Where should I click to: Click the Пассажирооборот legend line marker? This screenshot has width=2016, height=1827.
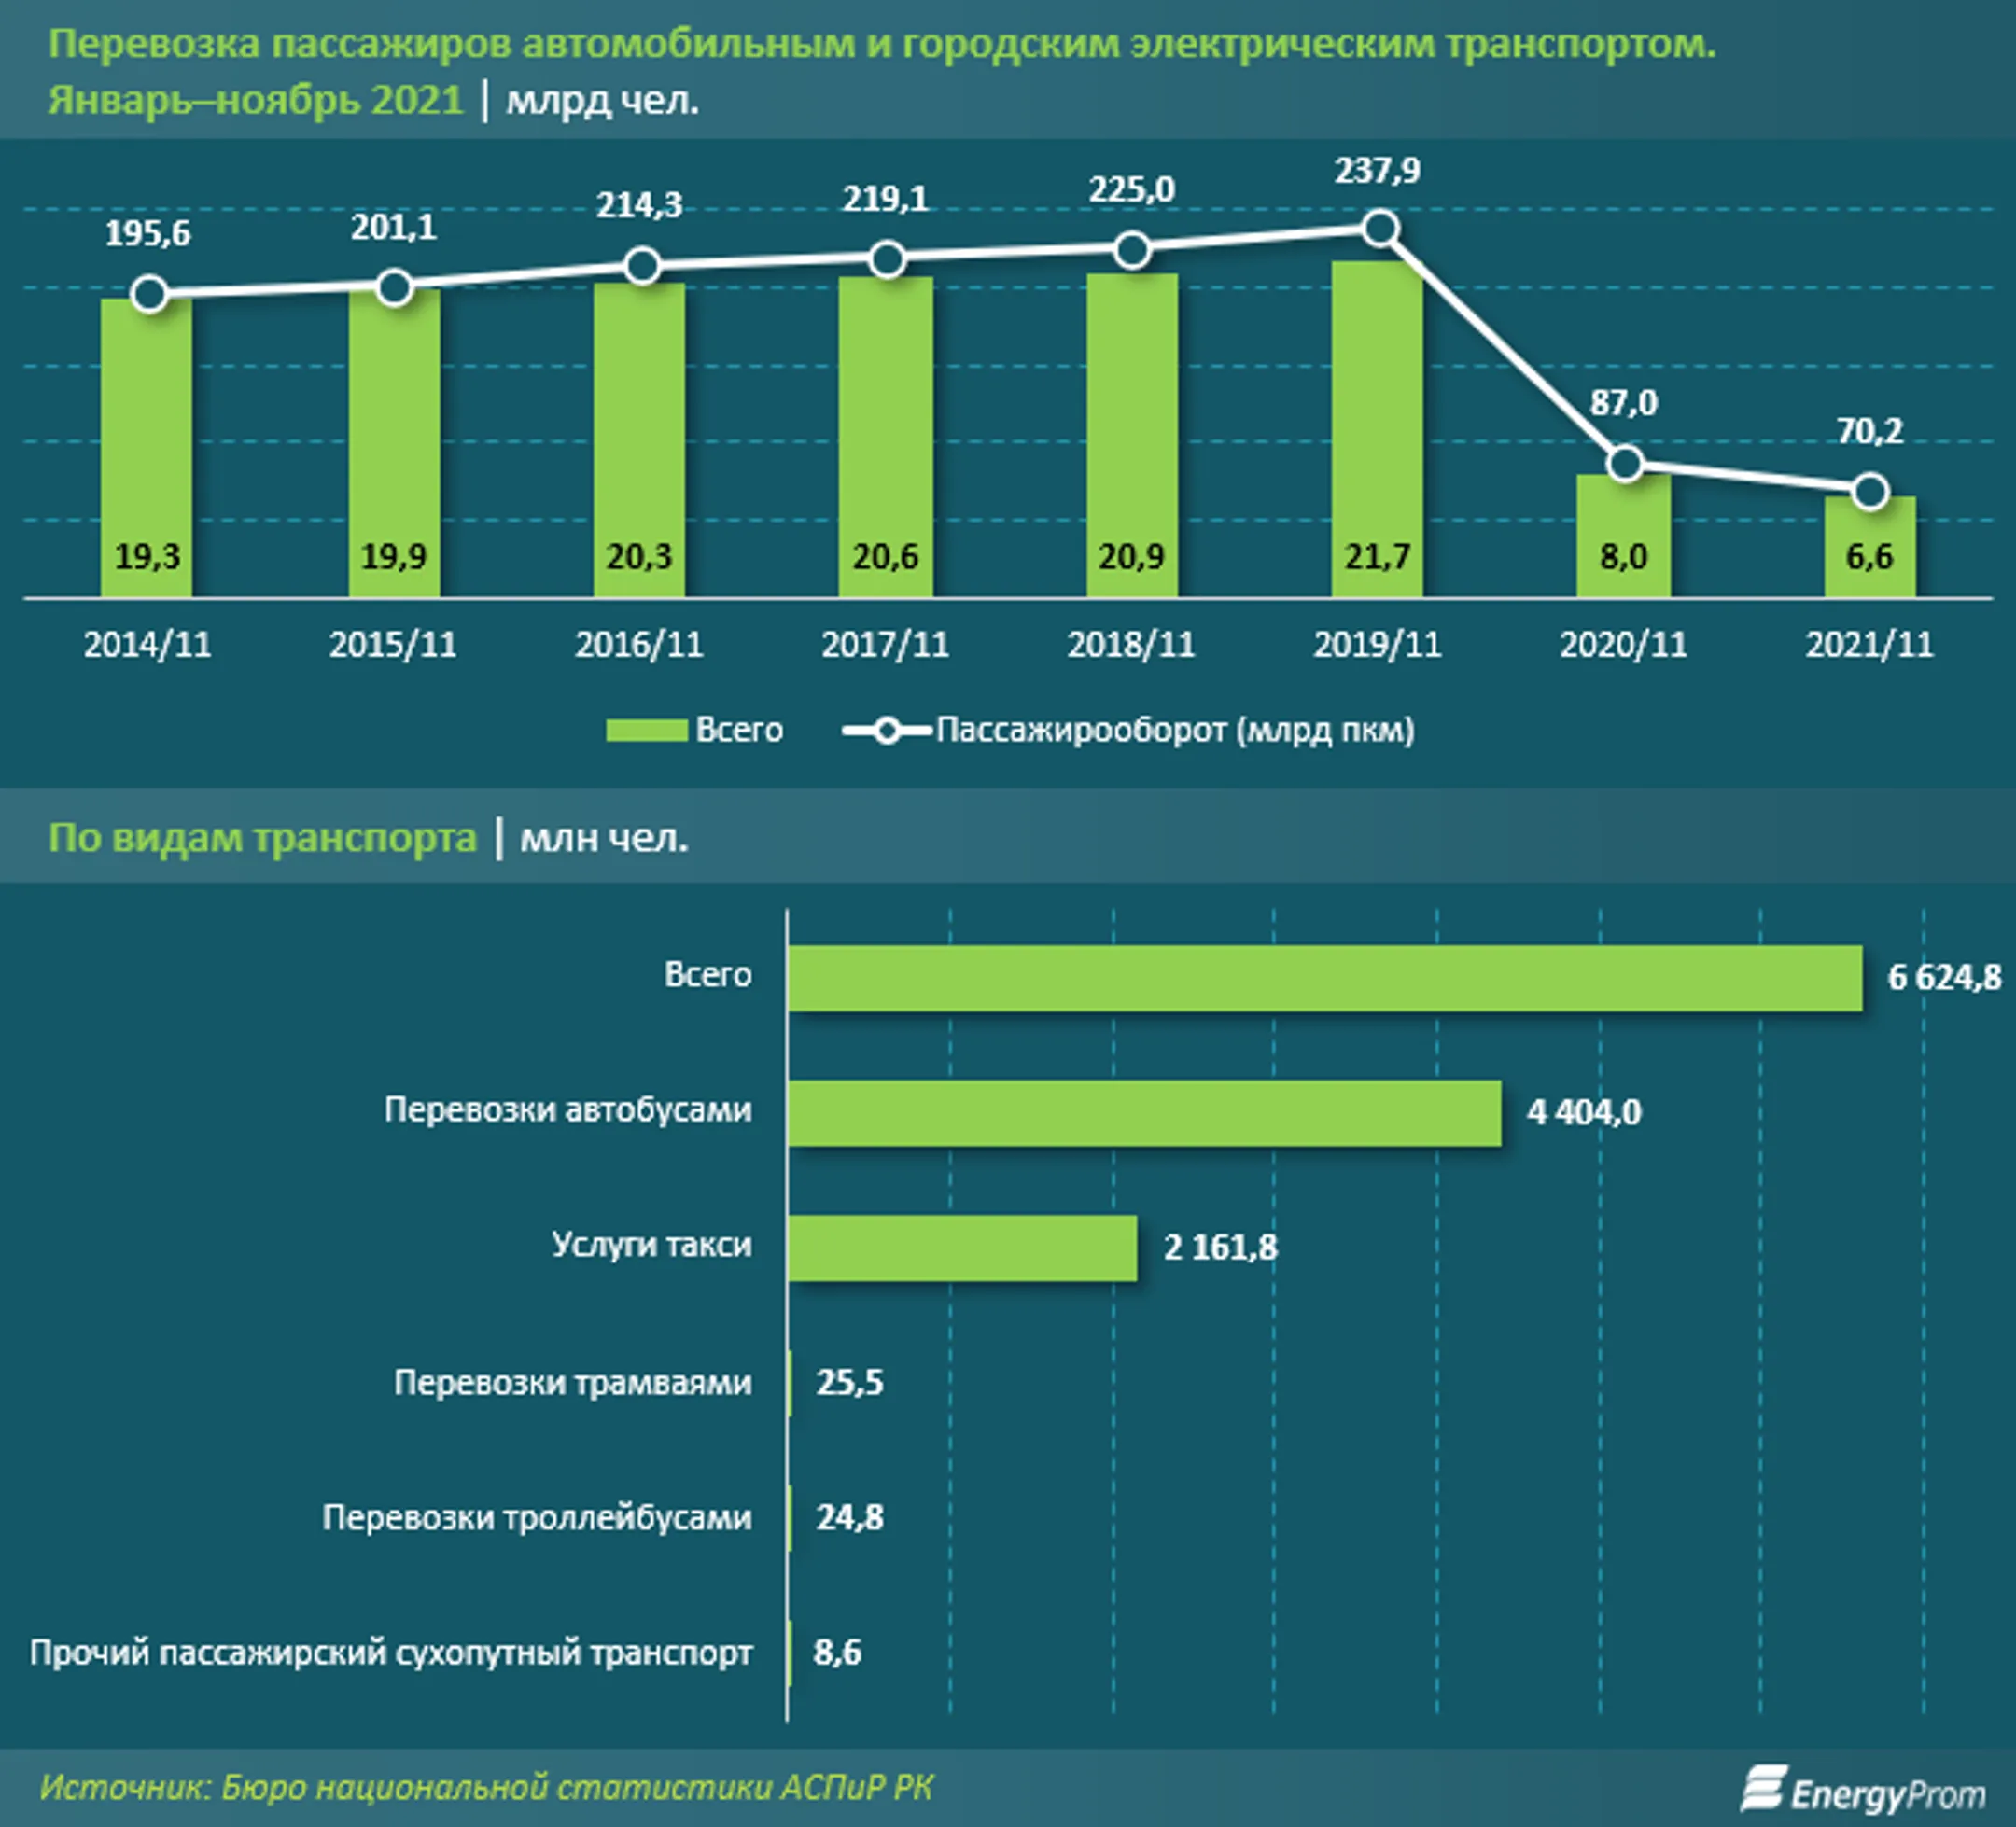tap(887, 731)
